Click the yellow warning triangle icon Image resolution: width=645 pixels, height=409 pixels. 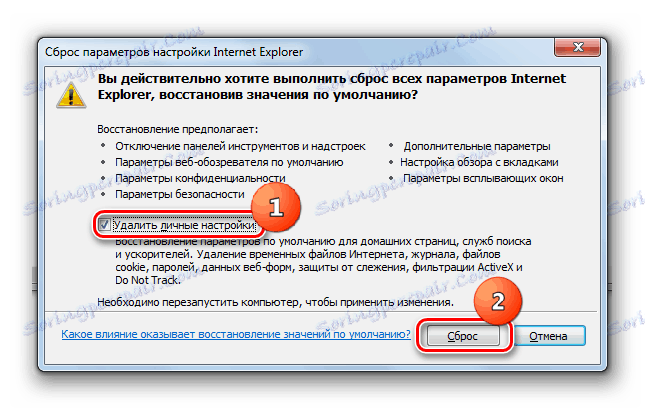coord(71,95)
